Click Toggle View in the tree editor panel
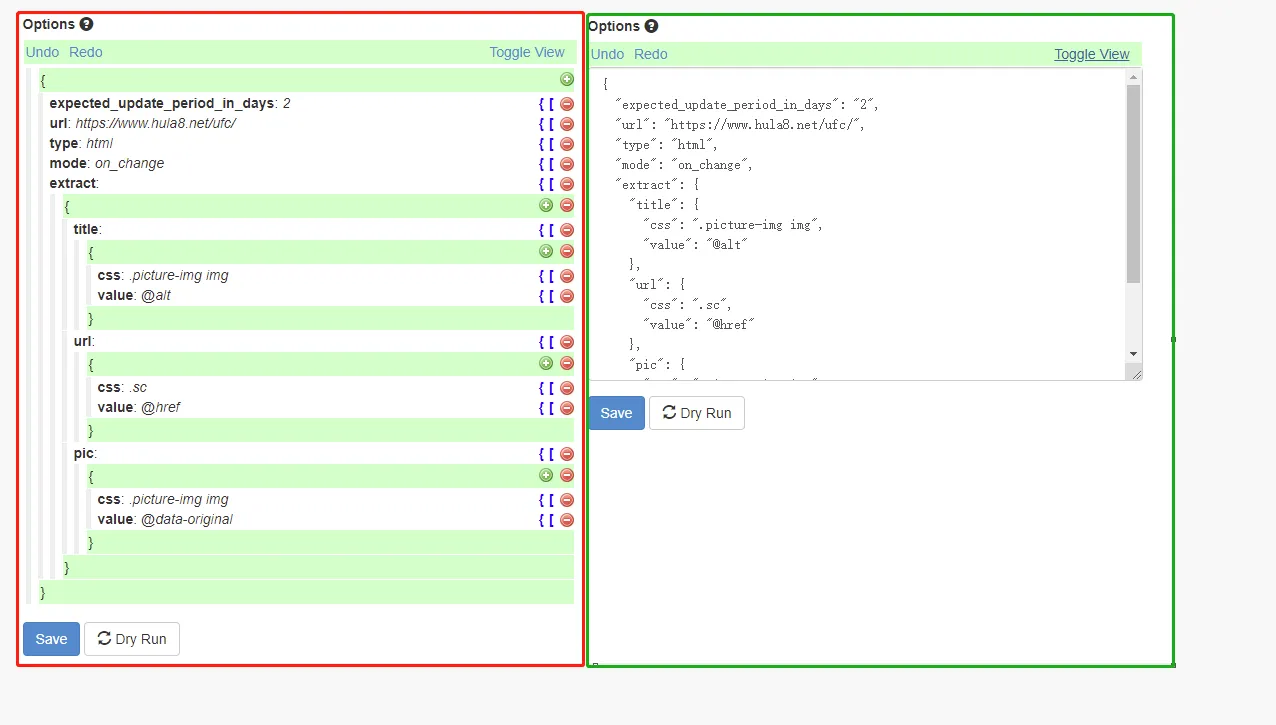1276x725 pixels. pos(526,52)
